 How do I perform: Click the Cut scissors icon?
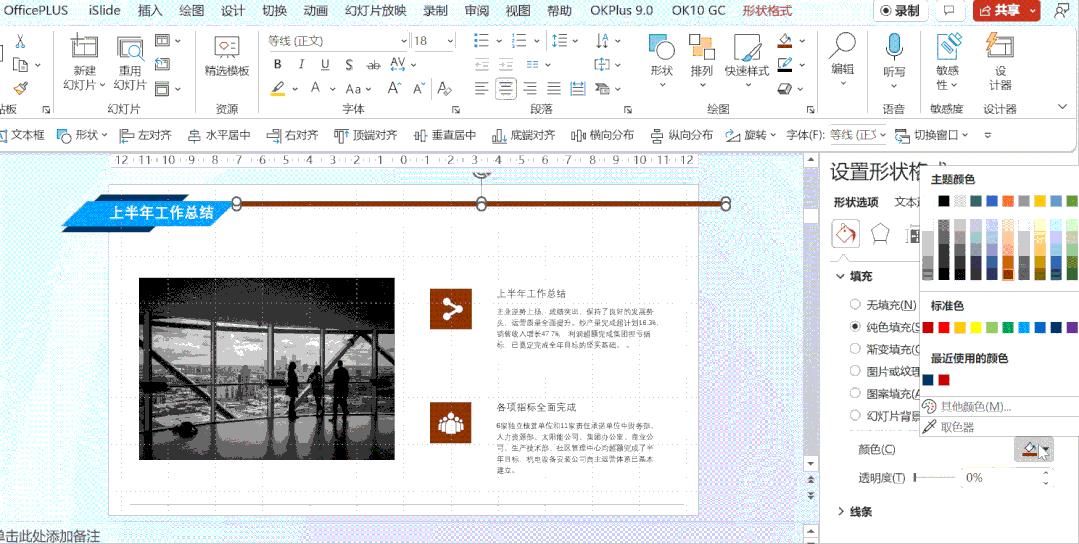20,41
